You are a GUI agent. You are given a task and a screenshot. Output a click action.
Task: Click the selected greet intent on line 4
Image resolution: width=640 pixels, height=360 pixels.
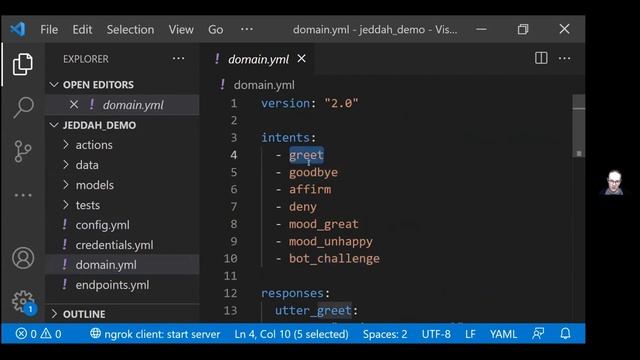point(306,155)
